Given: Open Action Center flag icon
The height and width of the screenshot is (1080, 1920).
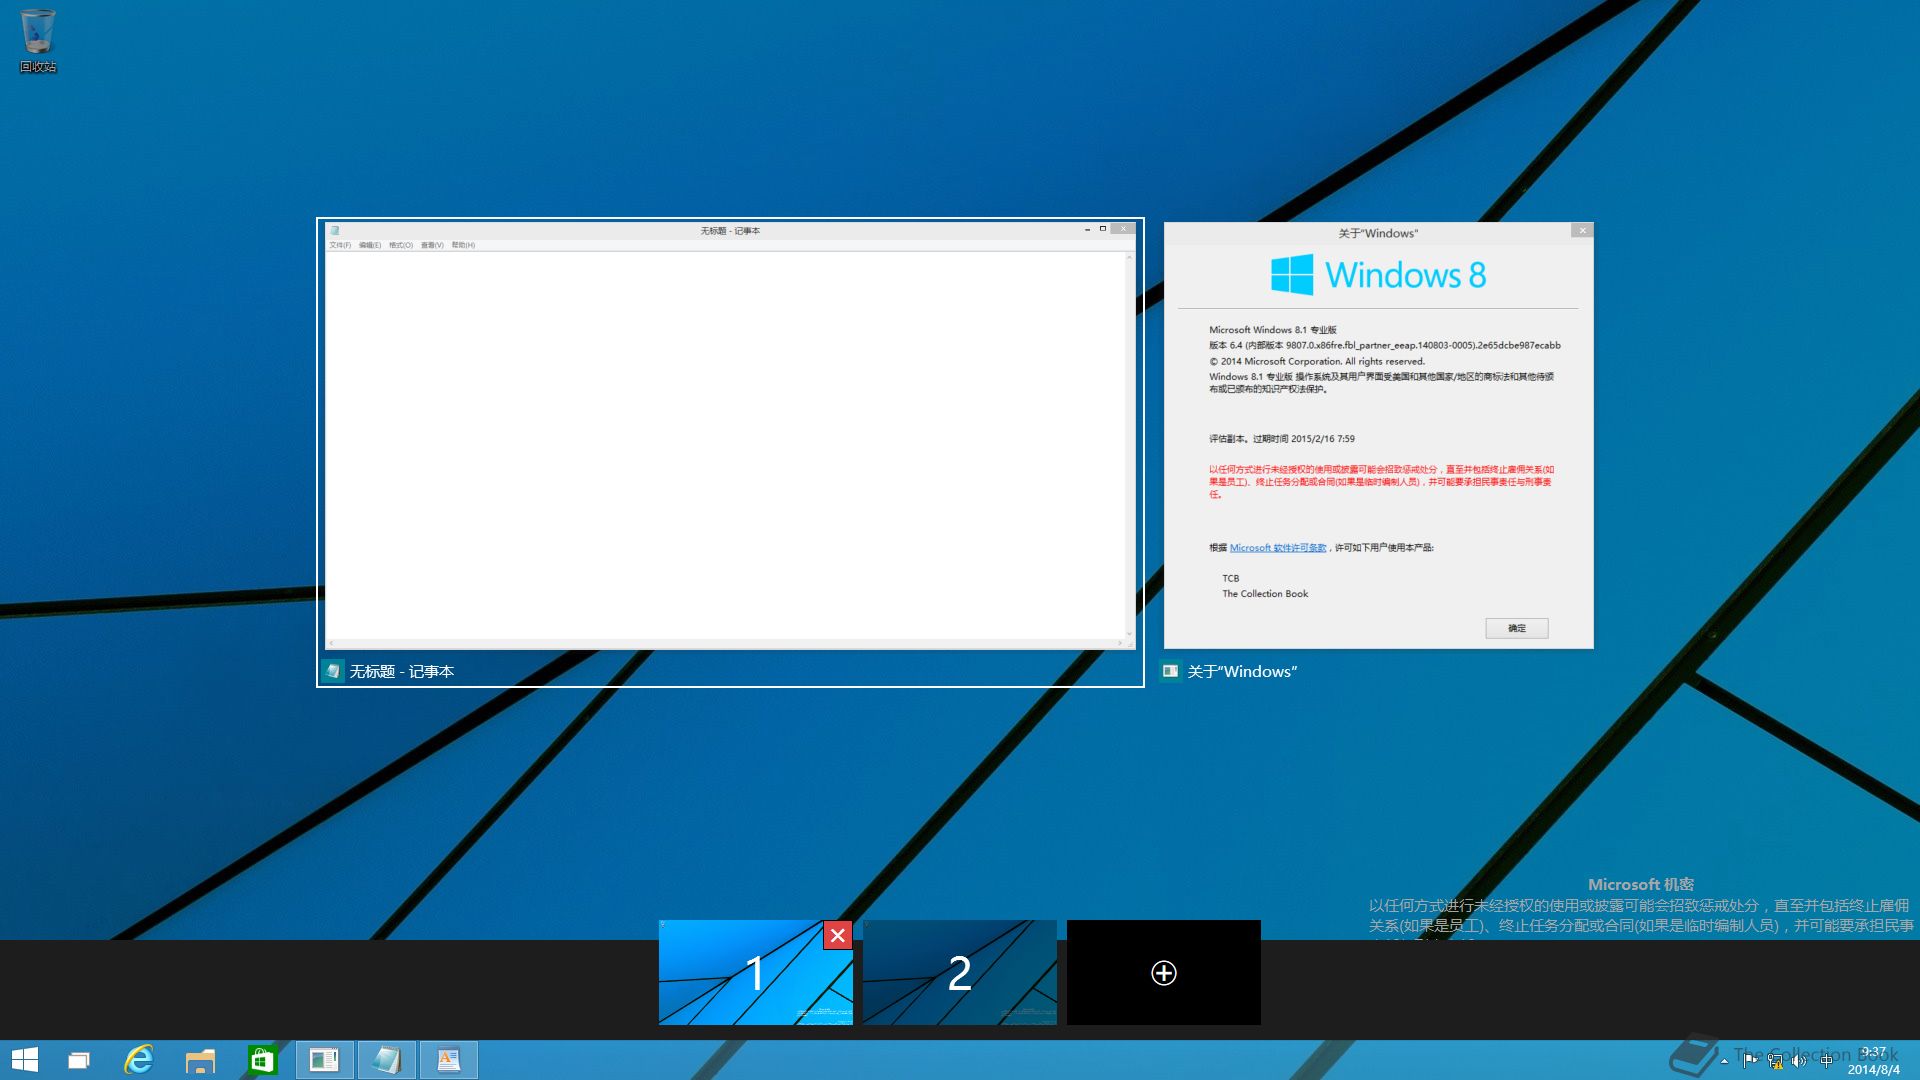Looking at the screenshot, I should pos(1749,1061).
